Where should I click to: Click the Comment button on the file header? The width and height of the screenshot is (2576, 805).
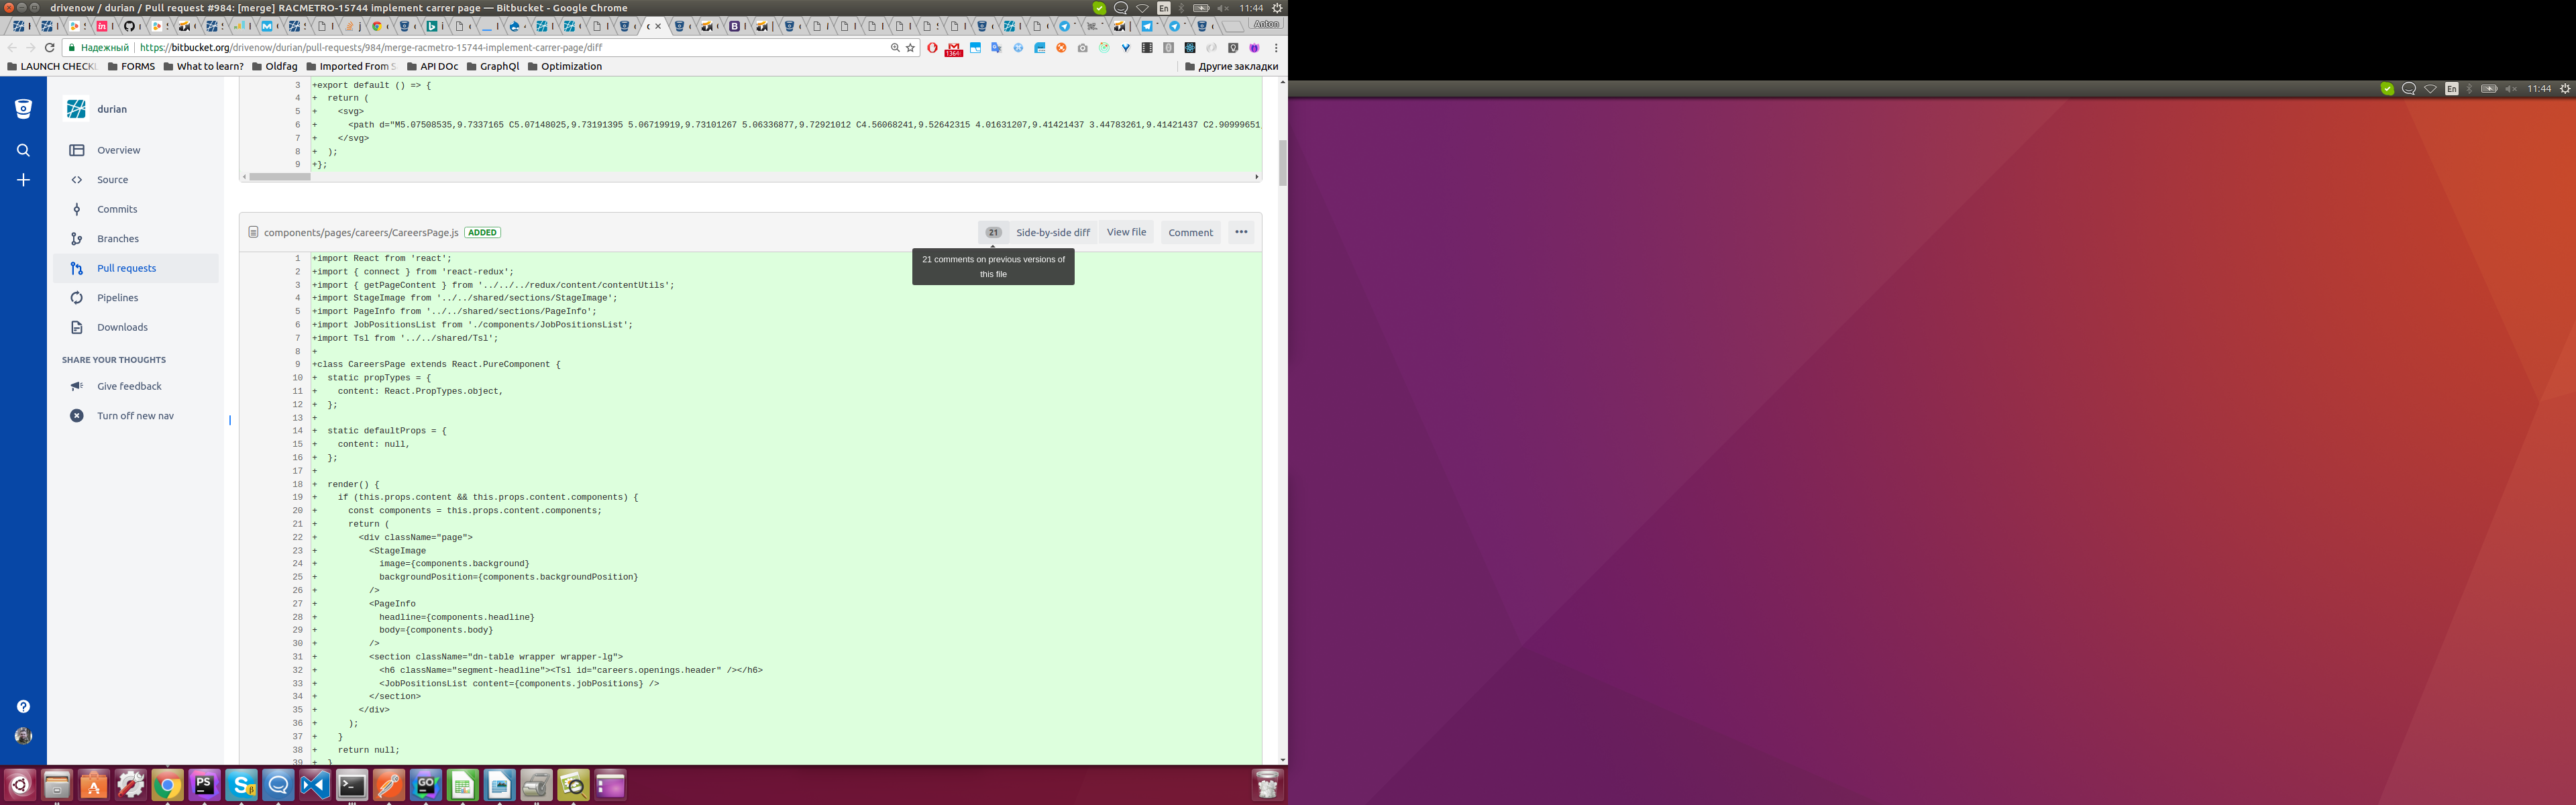pyautogui.click(x=1190, y=232)
